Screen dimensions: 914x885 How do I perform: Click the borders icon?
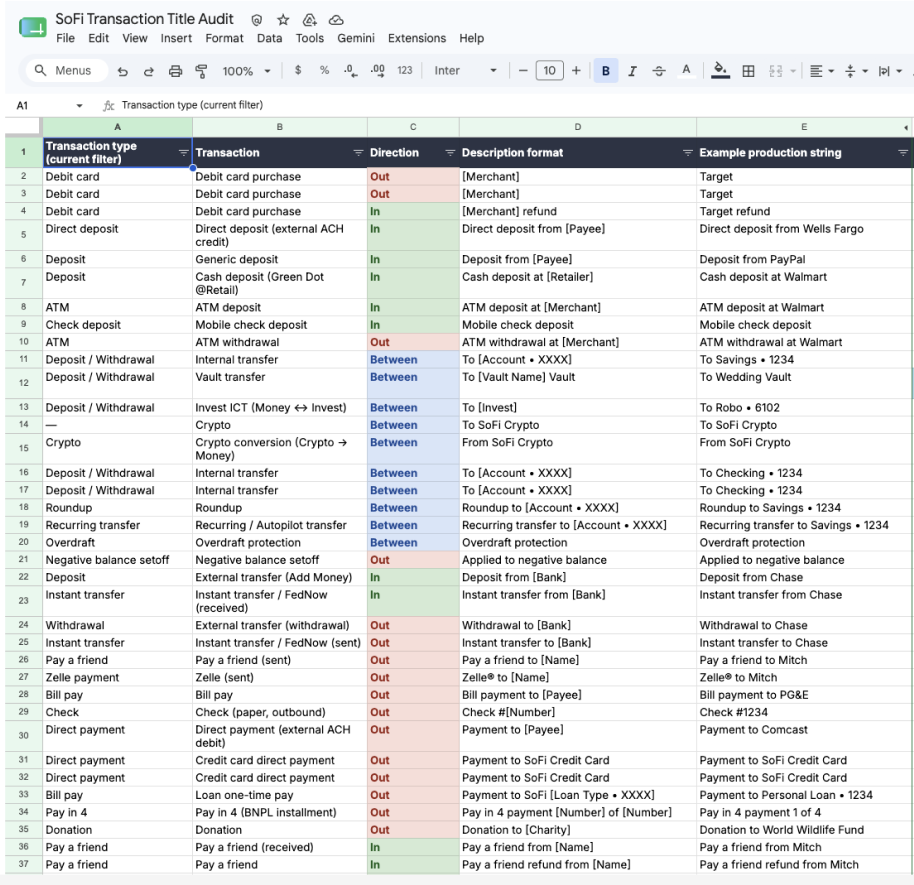[x=748, y=71]
